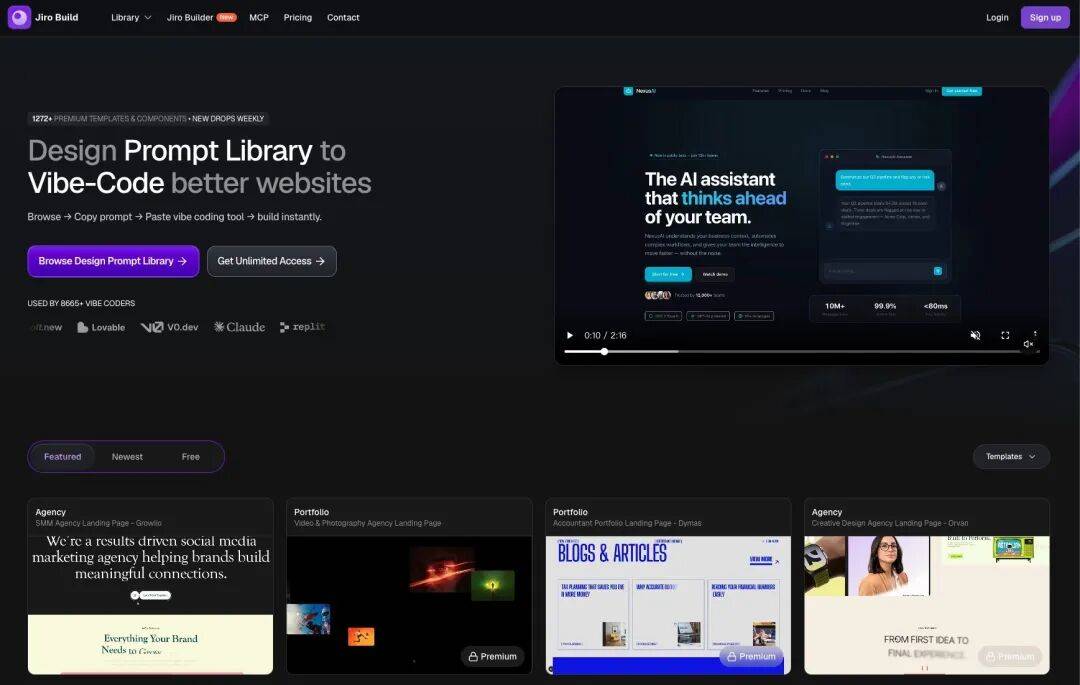Click the "SMM Agency Landing Page - Growio" subtitle

click(98, 523)
